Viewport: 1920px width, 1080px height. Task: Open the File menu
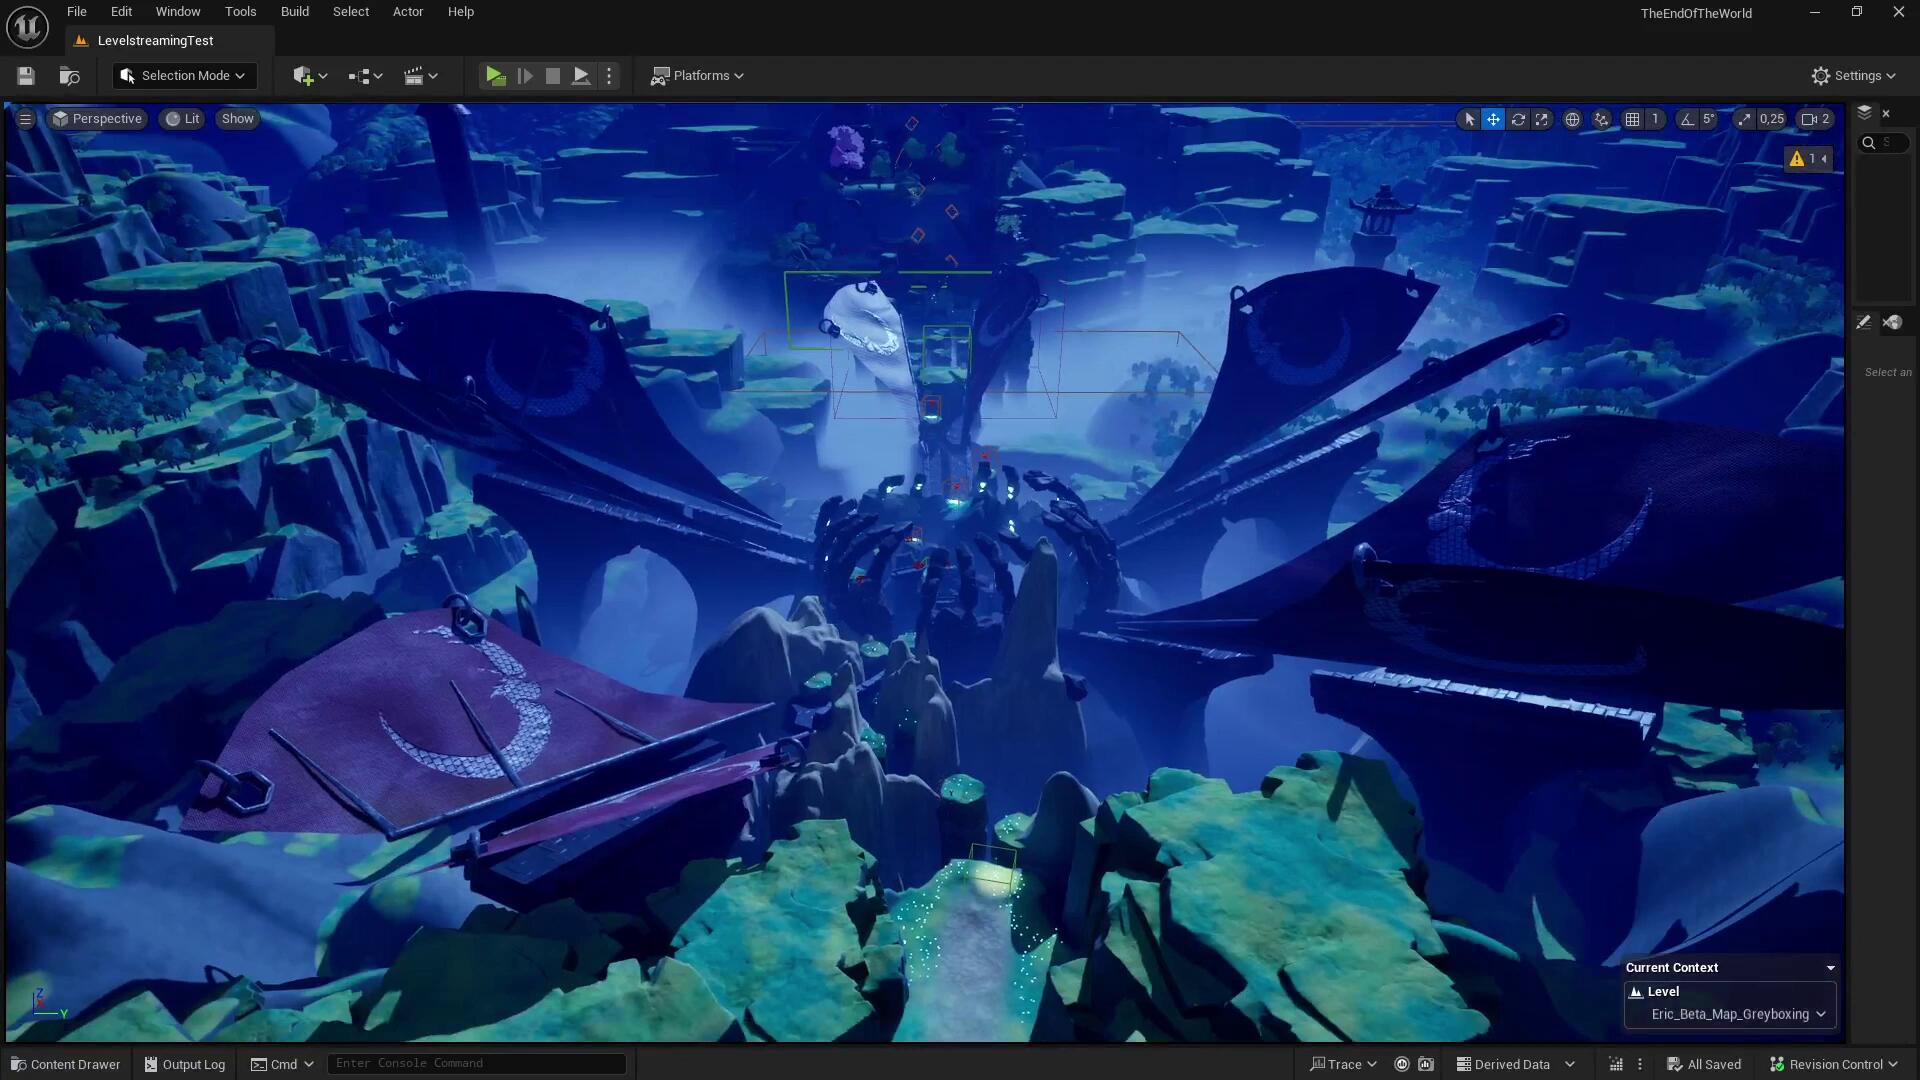click(x=77, y=12)
